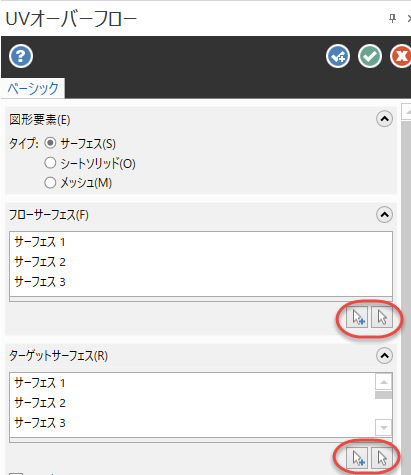
Task: Pin the UVオーバーフロー panel
Action: 392,18
